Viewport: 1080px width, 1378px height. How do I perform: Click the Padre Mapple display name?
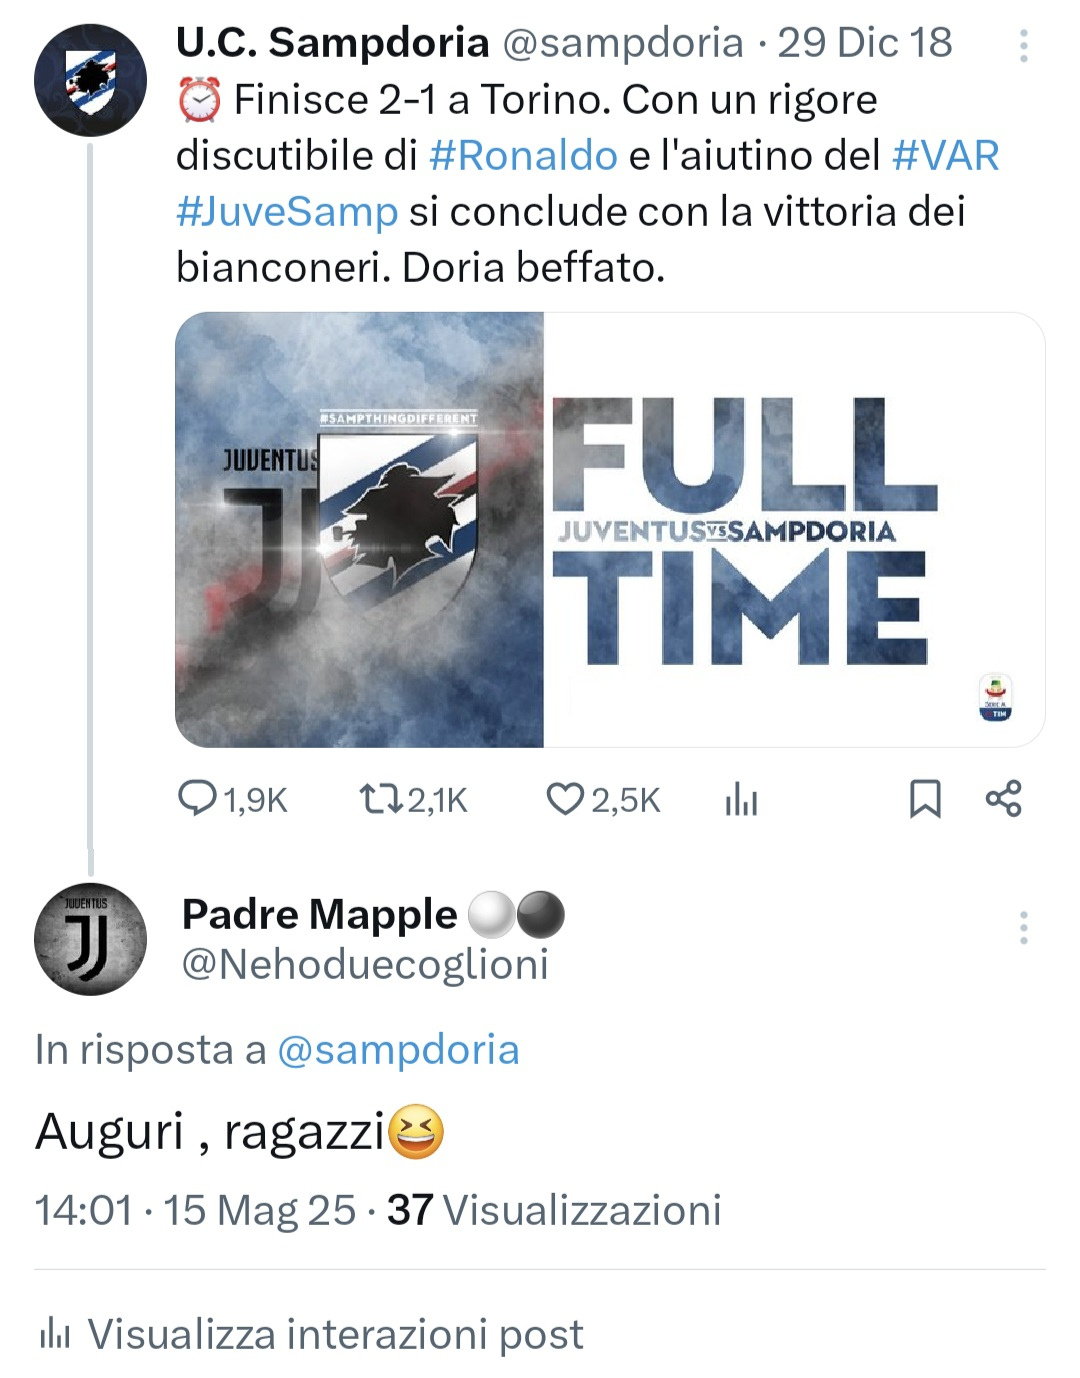point(319,914)
